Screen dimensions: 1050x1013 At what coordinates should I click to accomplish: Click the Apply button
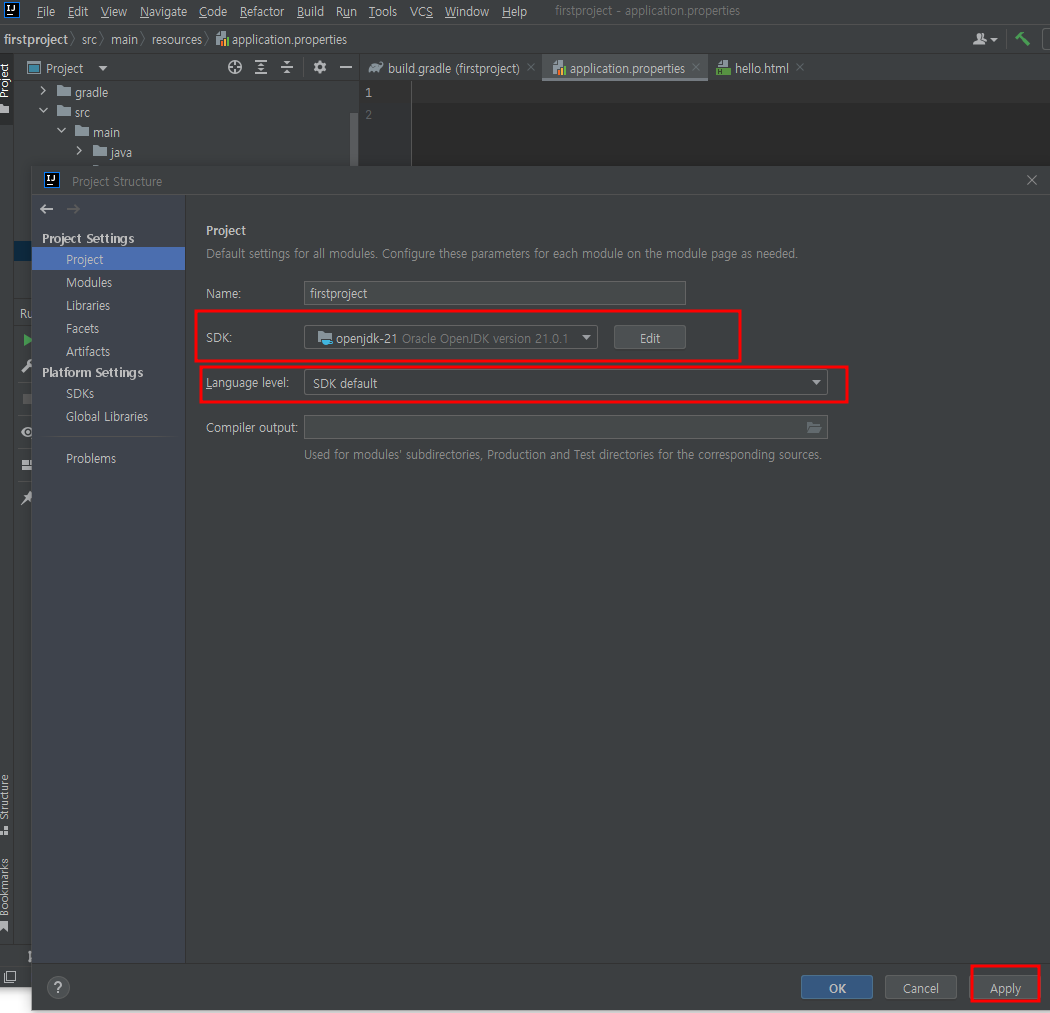[x=1005, y=988]
